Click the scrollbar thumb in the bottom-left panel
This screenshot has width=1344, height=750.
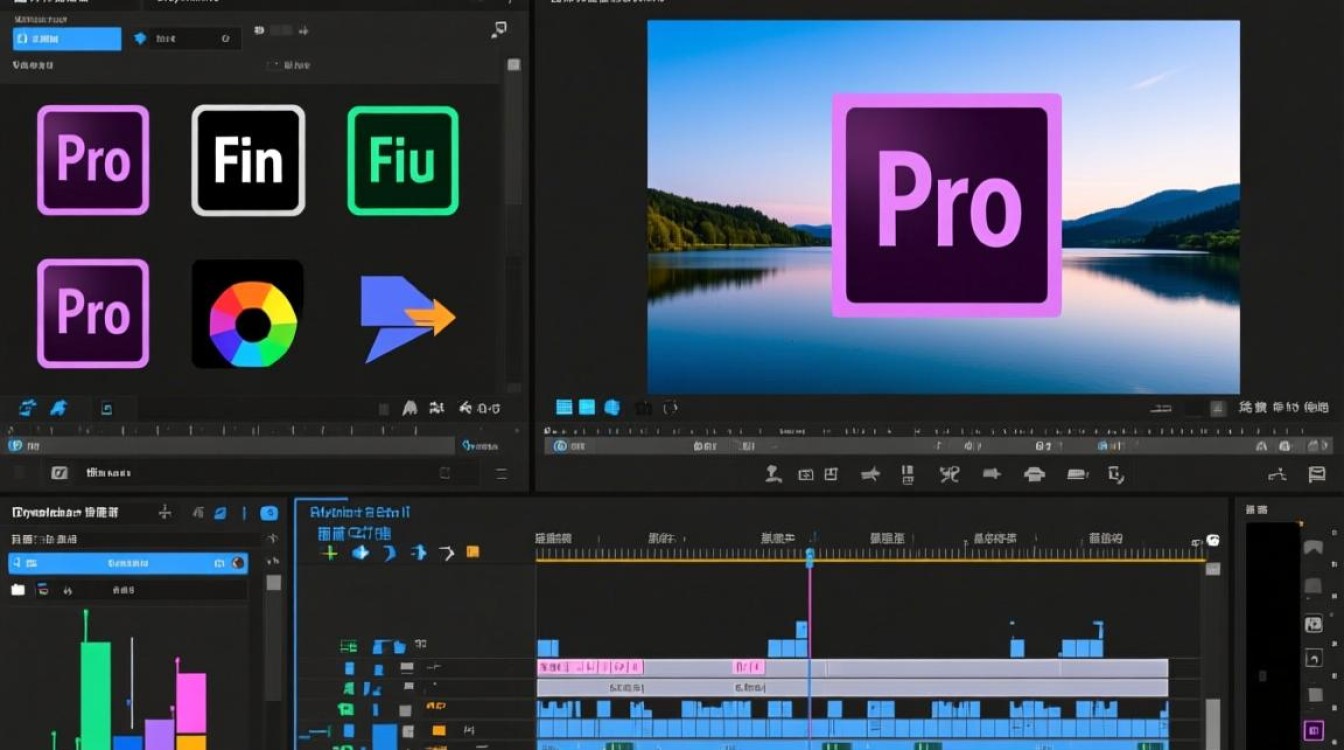tap(273, 583)
